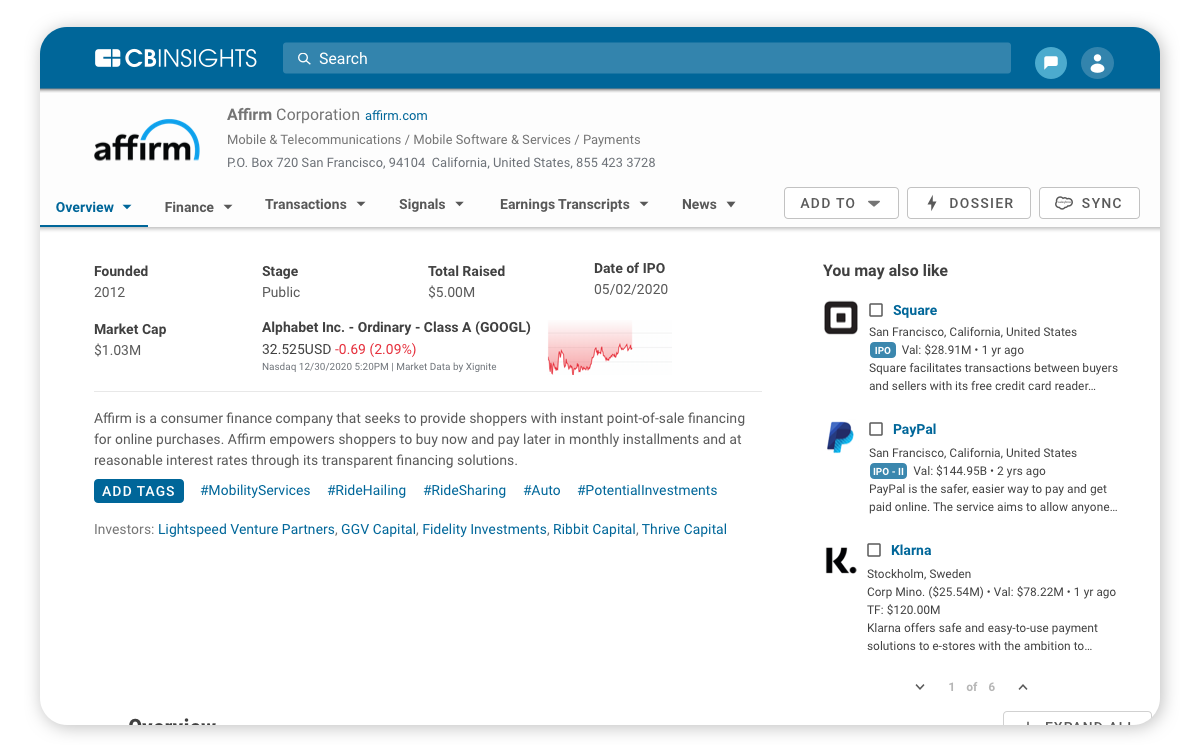This screenshot has height=752, width=1200.
Task: Open the ADD TO dropdown
Action: [x=841, y=203]
